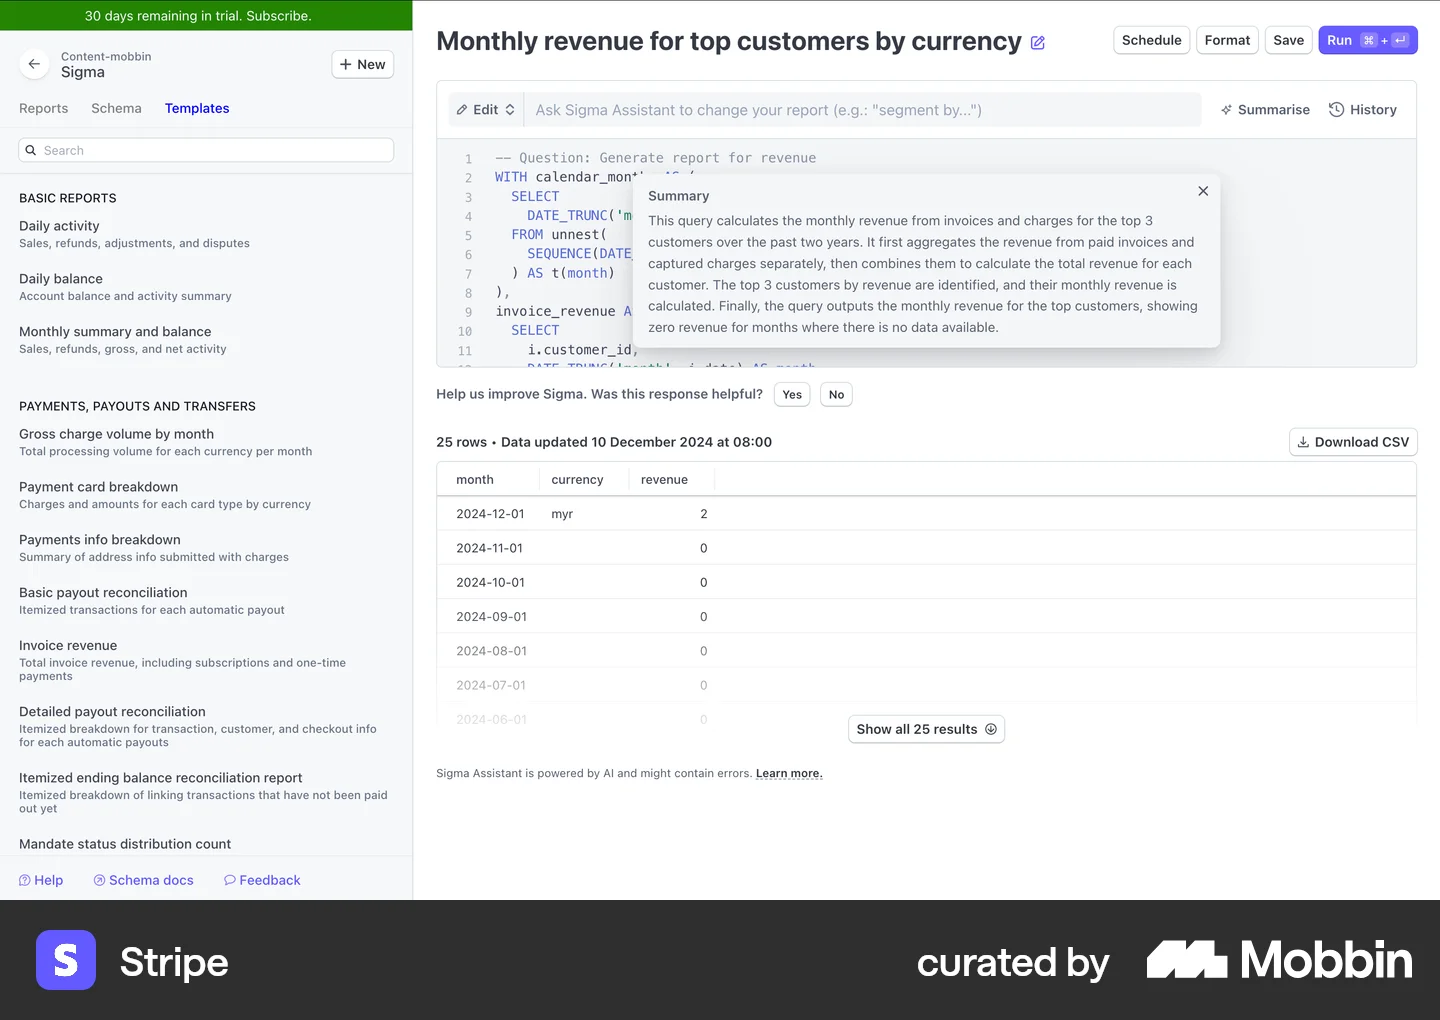Close the Summary popup

pyautogui.click(x=1203, y=191)
